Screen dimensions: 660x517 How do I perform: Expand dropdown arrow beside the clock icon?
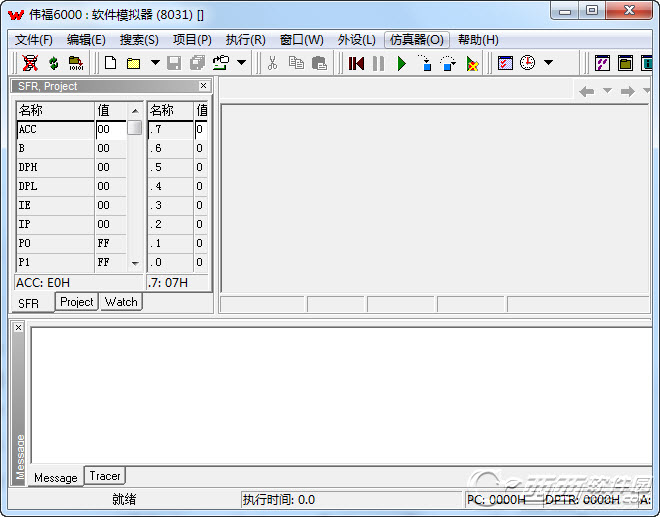549,63
